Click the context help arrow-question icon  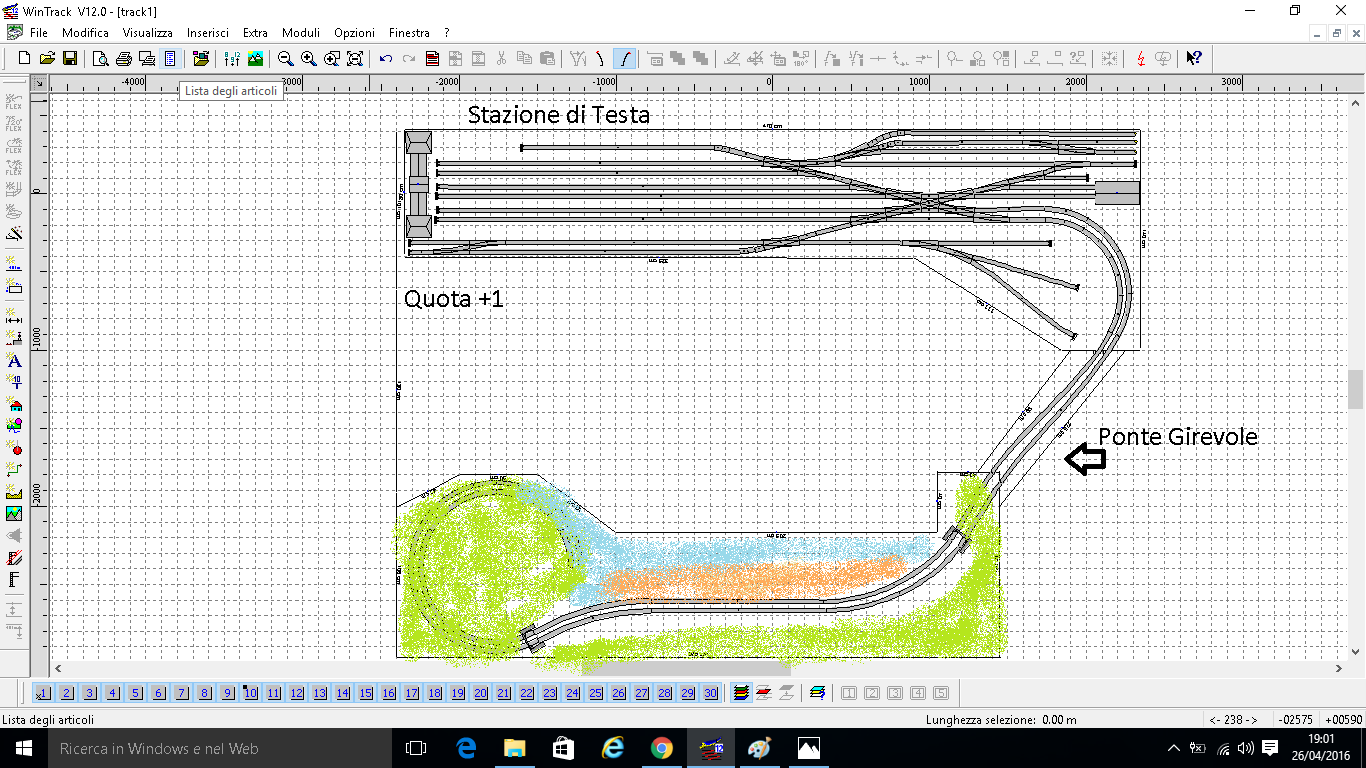(x=1193, y=58)
